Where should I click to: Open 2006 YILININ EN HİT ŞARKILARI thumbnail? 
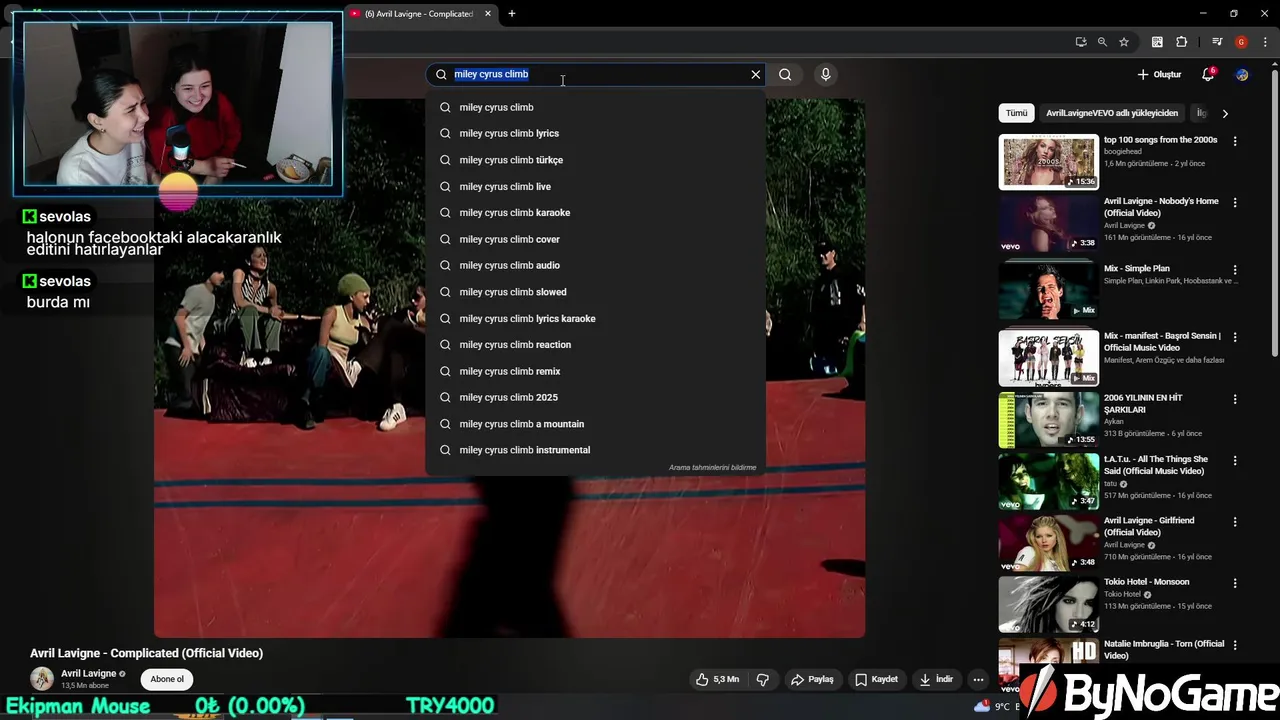point(1048,420)
